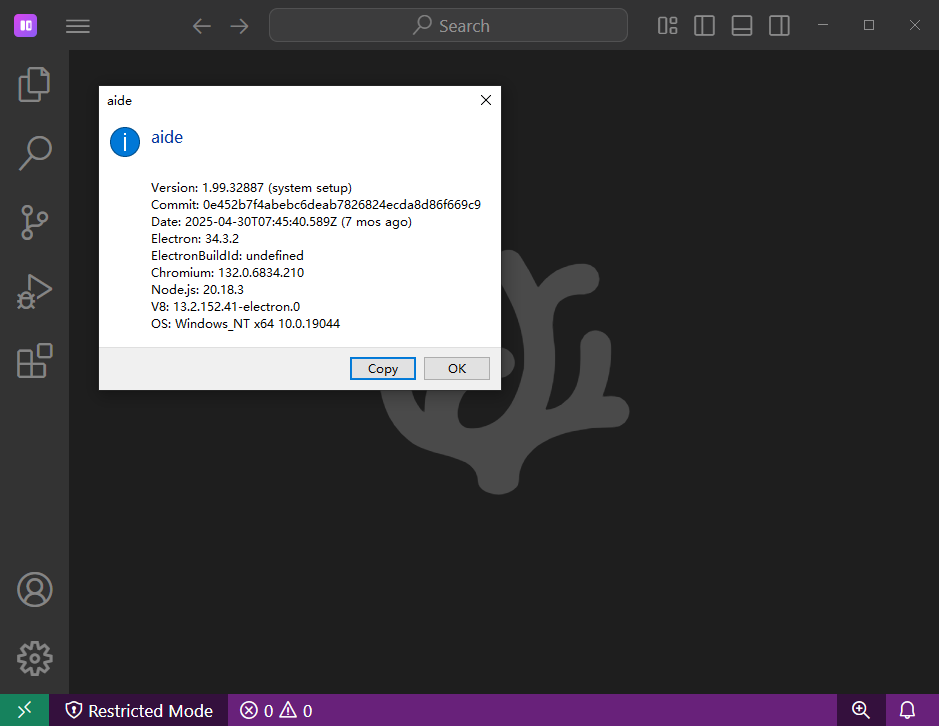Open the Manage gear menu
The width and height of the screenshot is (939, 726).
coord(34,658)
